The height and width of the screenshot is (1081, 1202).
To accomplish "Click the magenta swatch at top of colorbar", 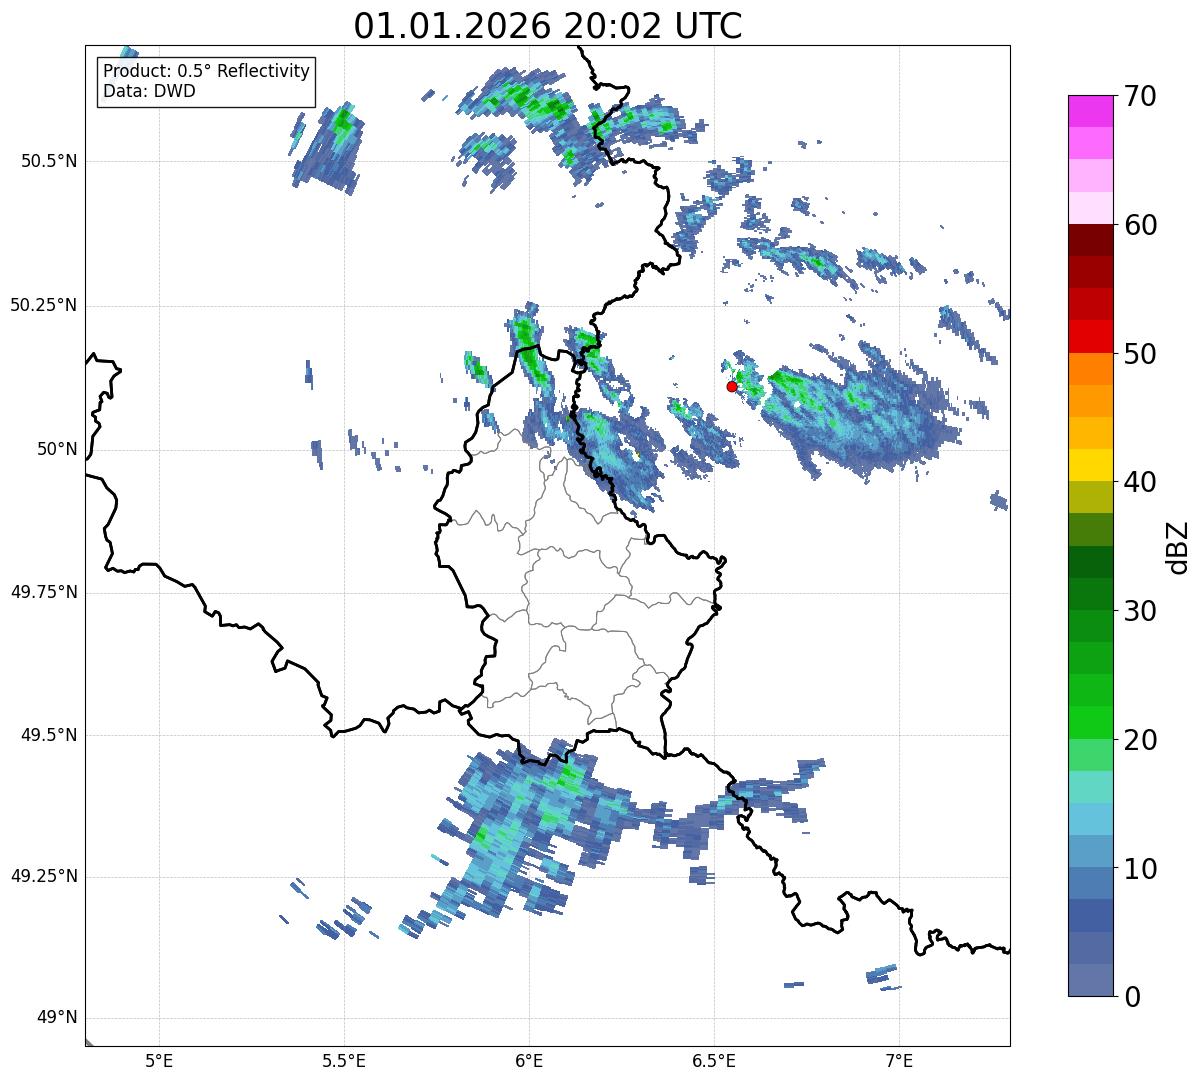I will 1091,111.
